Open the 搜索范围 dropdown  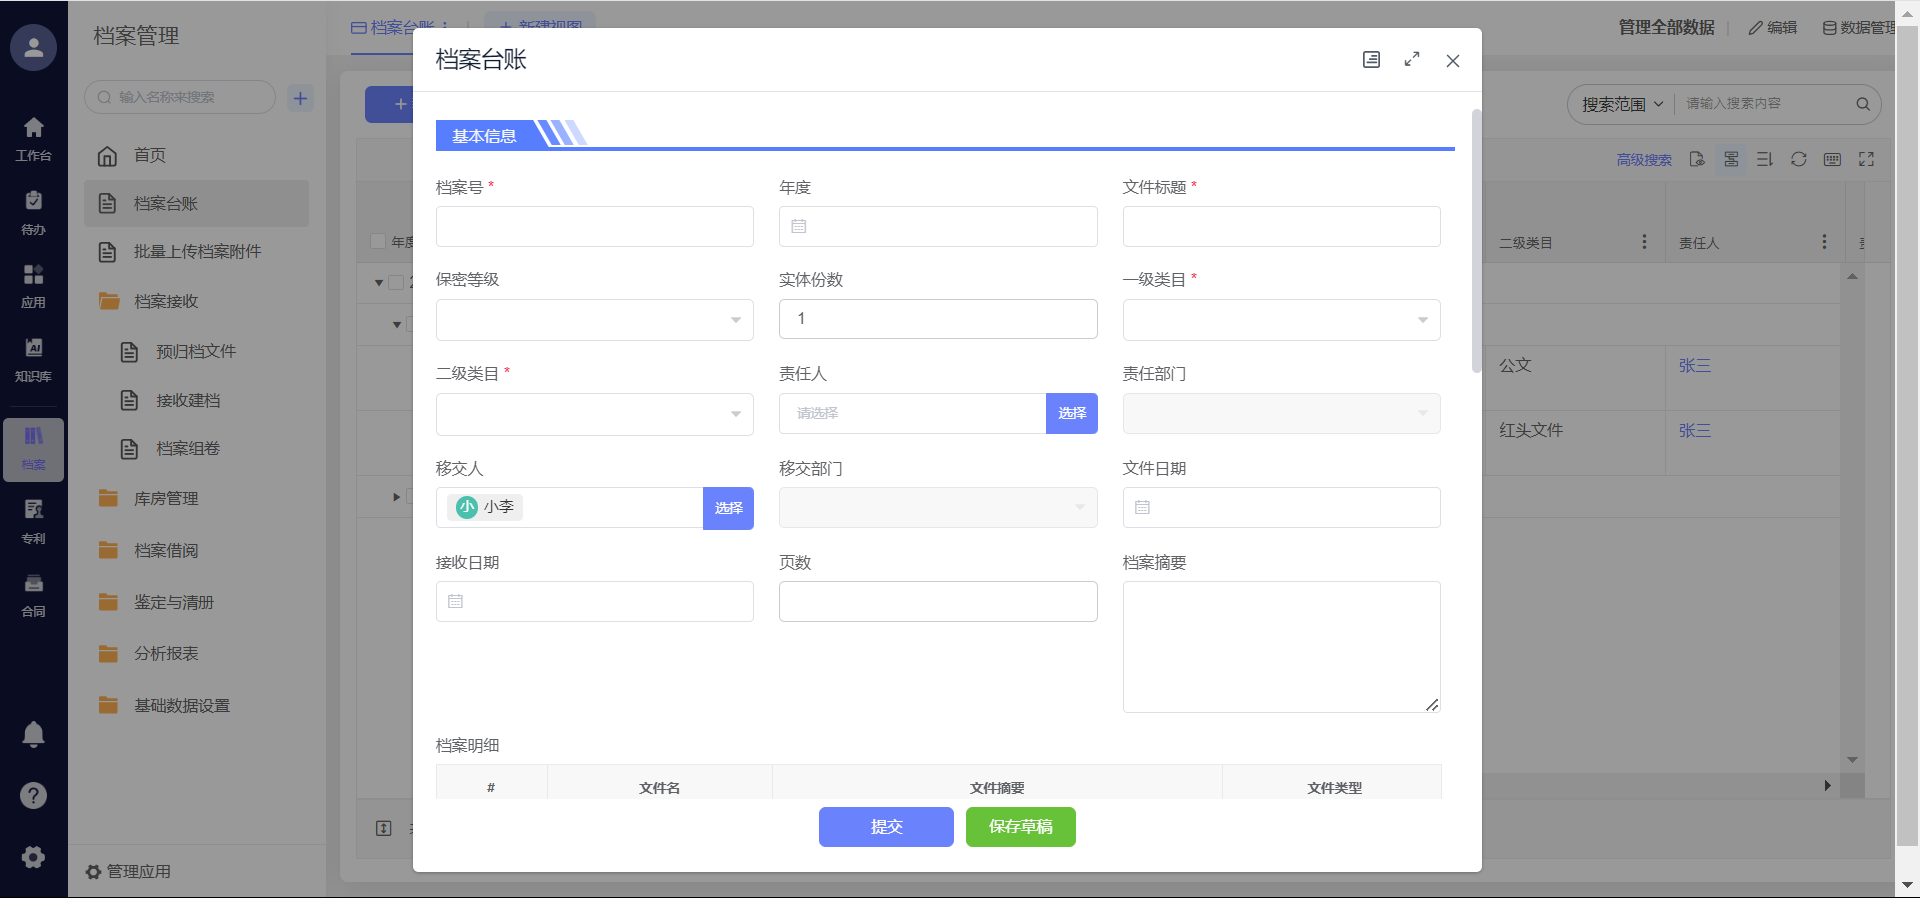coord(1622,104)
